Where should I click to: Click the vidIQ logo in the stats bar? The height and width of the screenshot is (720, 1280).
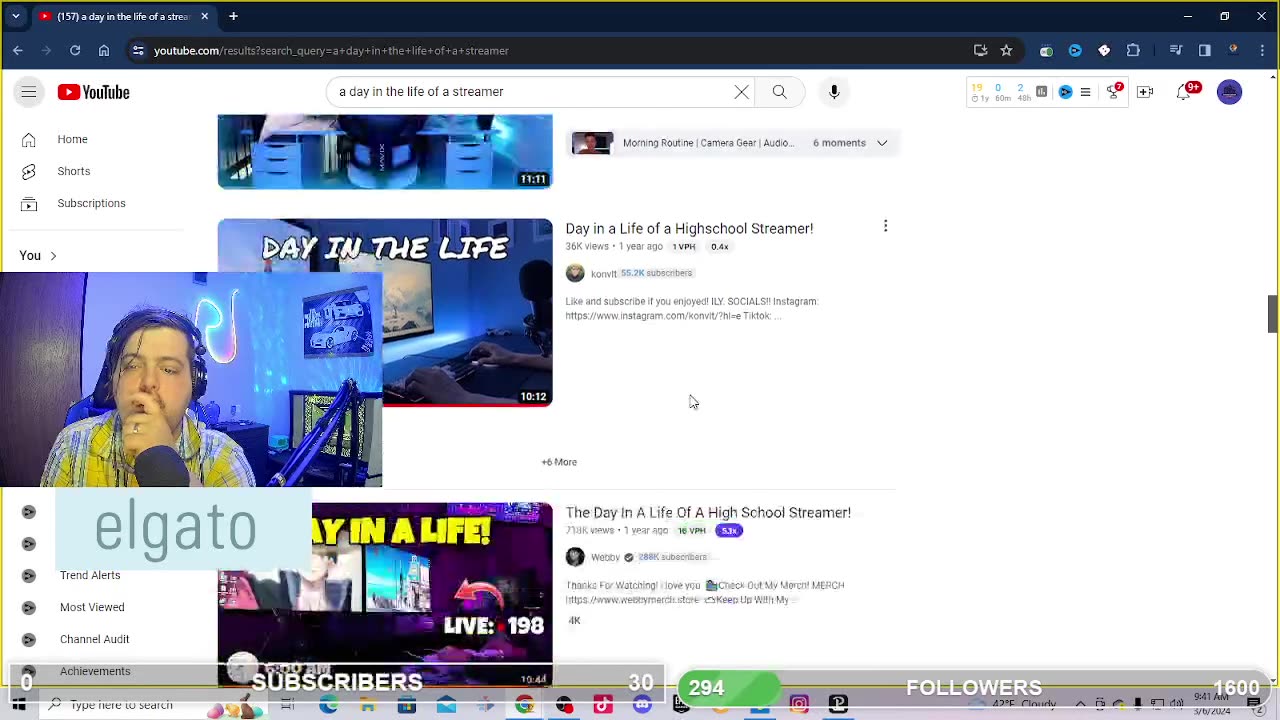(1065, 92)
